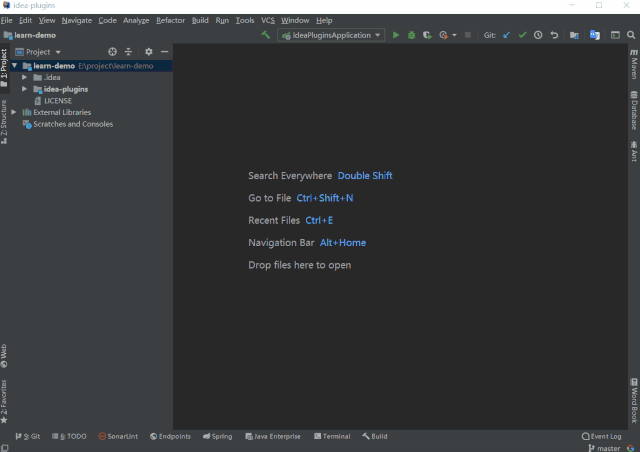Click the locate-in-project target icon
This screenshot has width=640, height=452.
(x=112, y=51)
